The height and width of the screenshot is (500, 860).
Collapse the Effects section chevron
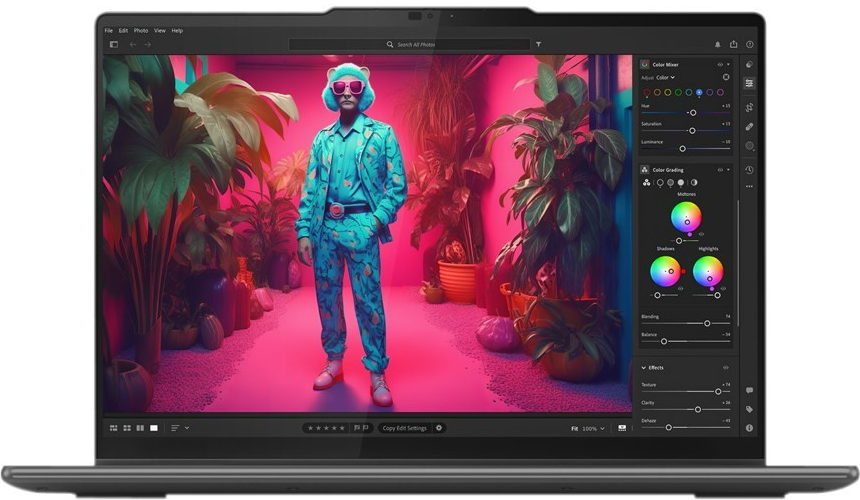pos(644,367)
